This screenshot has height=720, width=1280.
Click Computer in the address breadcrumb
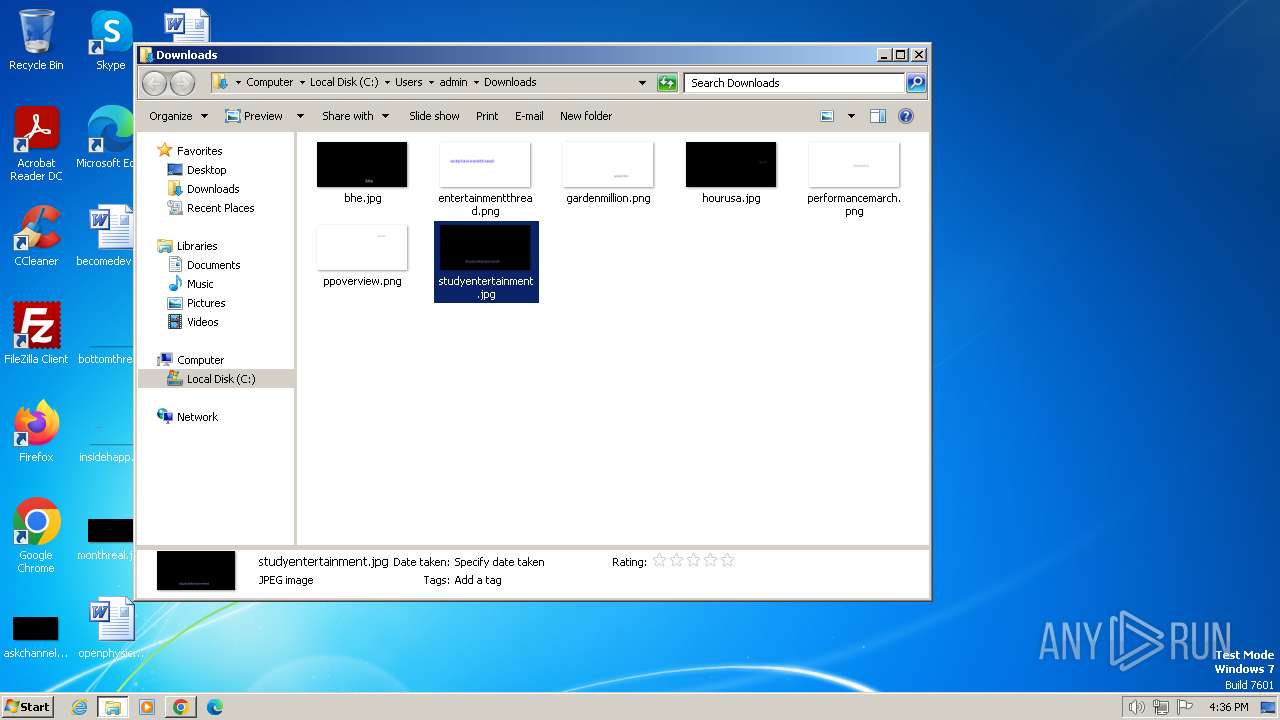(269, 83)
